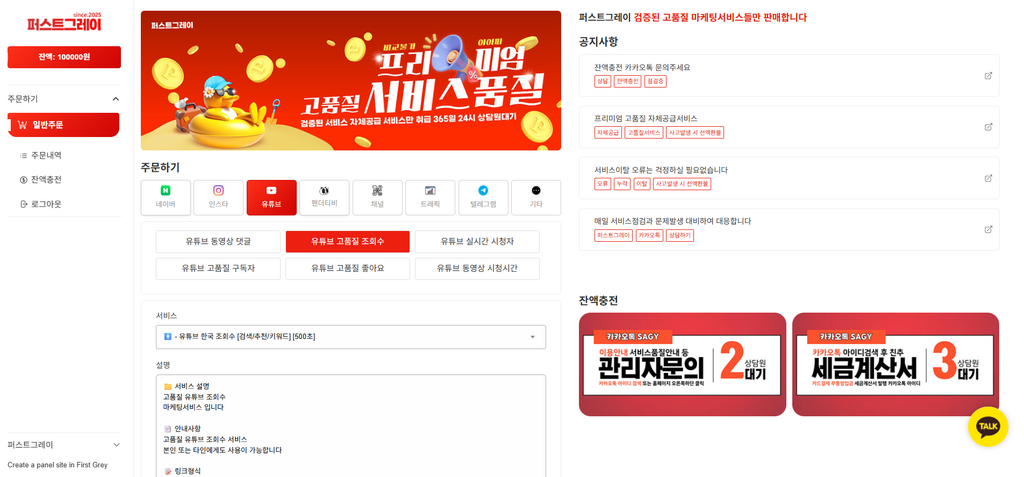Click the 프리미엄 서비스품질 promotional banner
This screenshot has height=477, width=1024.
tap(351, 80)
